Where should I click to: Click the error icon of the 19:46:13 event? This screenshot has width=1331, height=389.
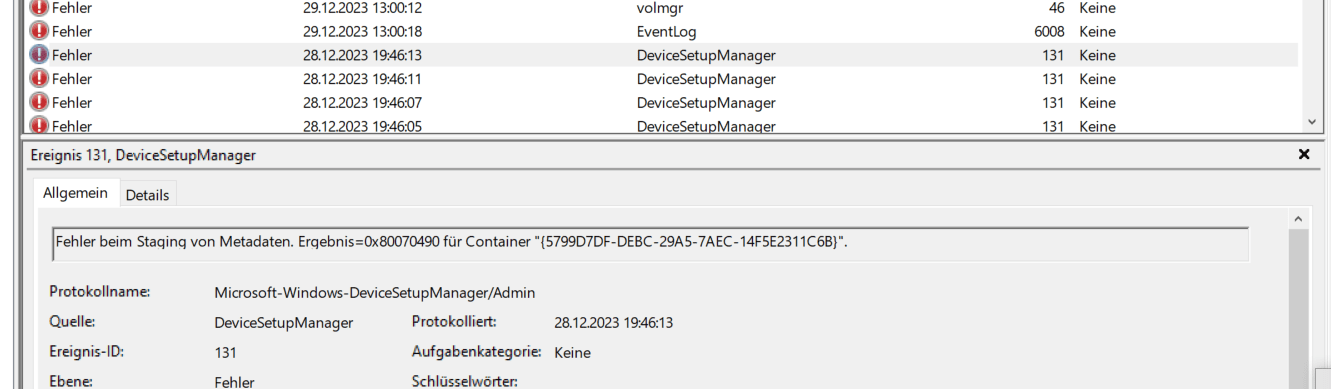click(x=40, y=55)
